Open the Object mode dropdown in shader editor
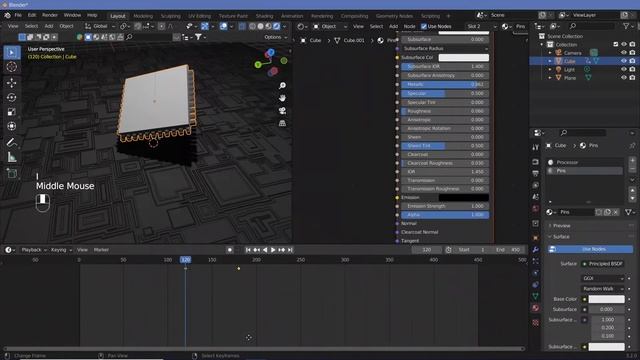 (330, 27)
